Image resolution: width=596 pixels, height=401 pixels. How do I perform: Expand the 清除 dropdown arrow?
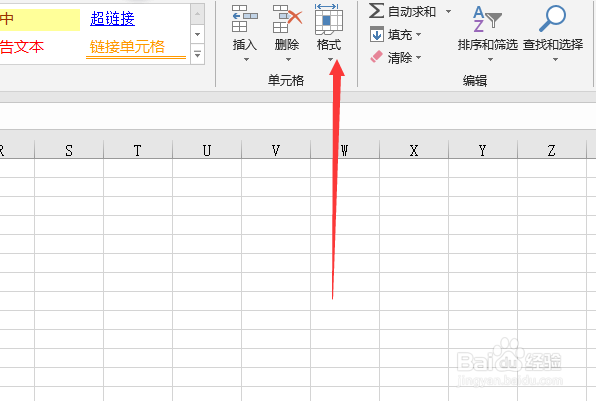418,57
